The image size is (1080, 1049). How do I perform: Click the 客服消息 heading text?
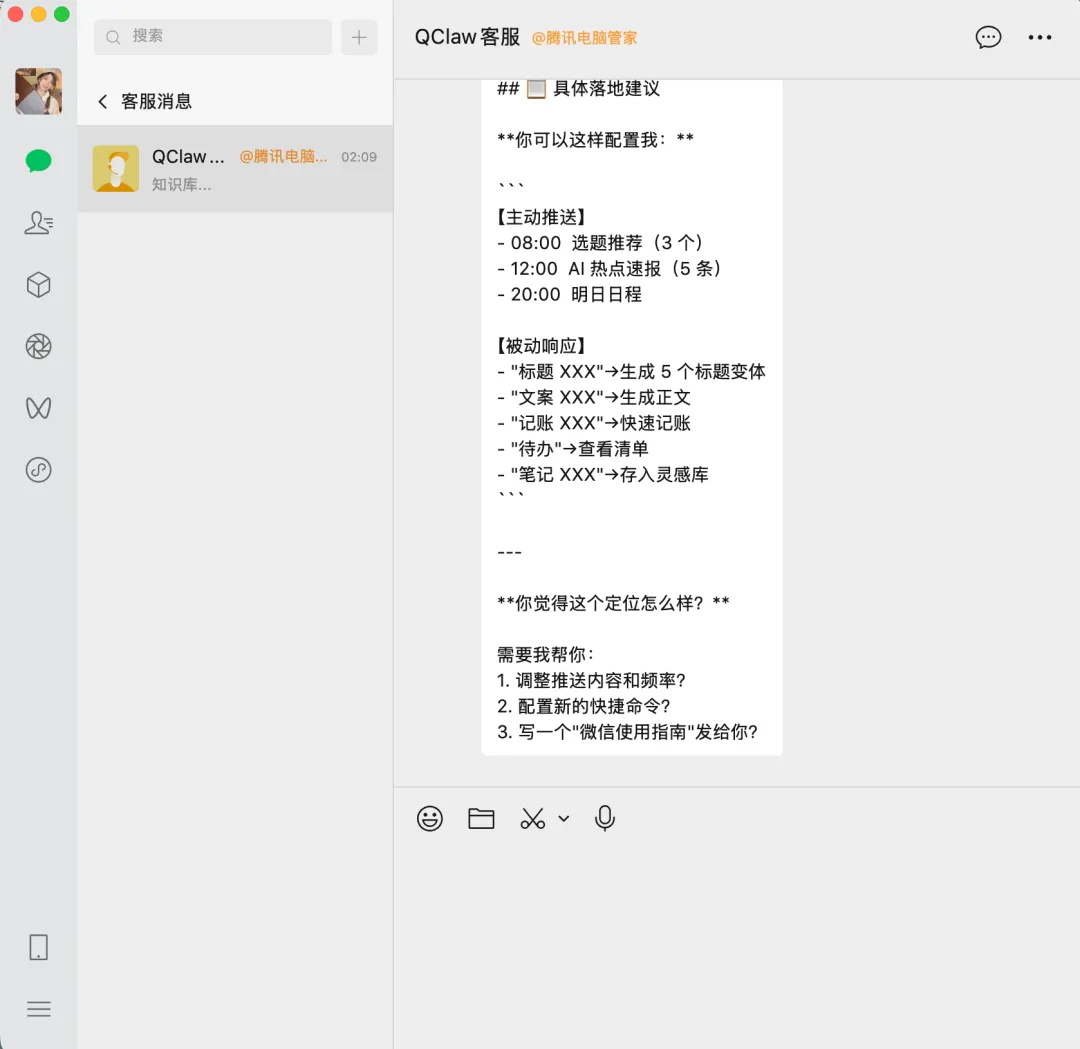click(156, 101)
